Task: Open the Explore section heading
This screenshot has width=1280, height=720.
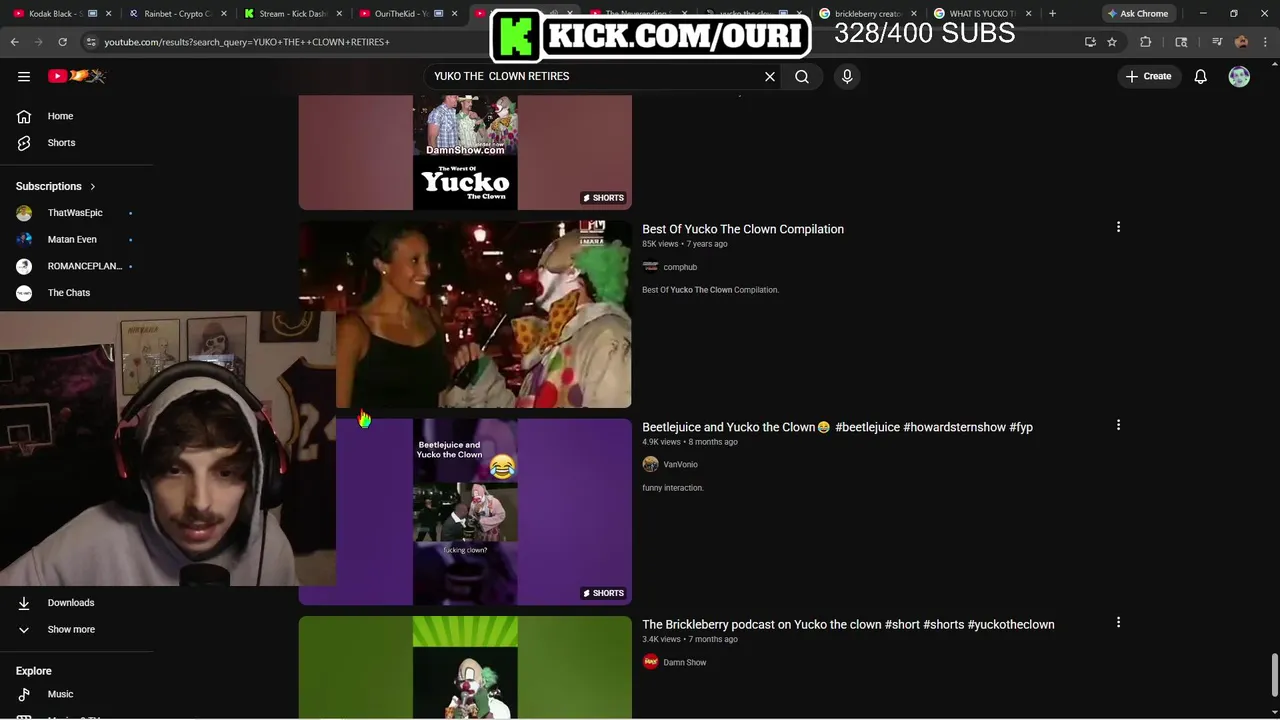Action: 34,671
